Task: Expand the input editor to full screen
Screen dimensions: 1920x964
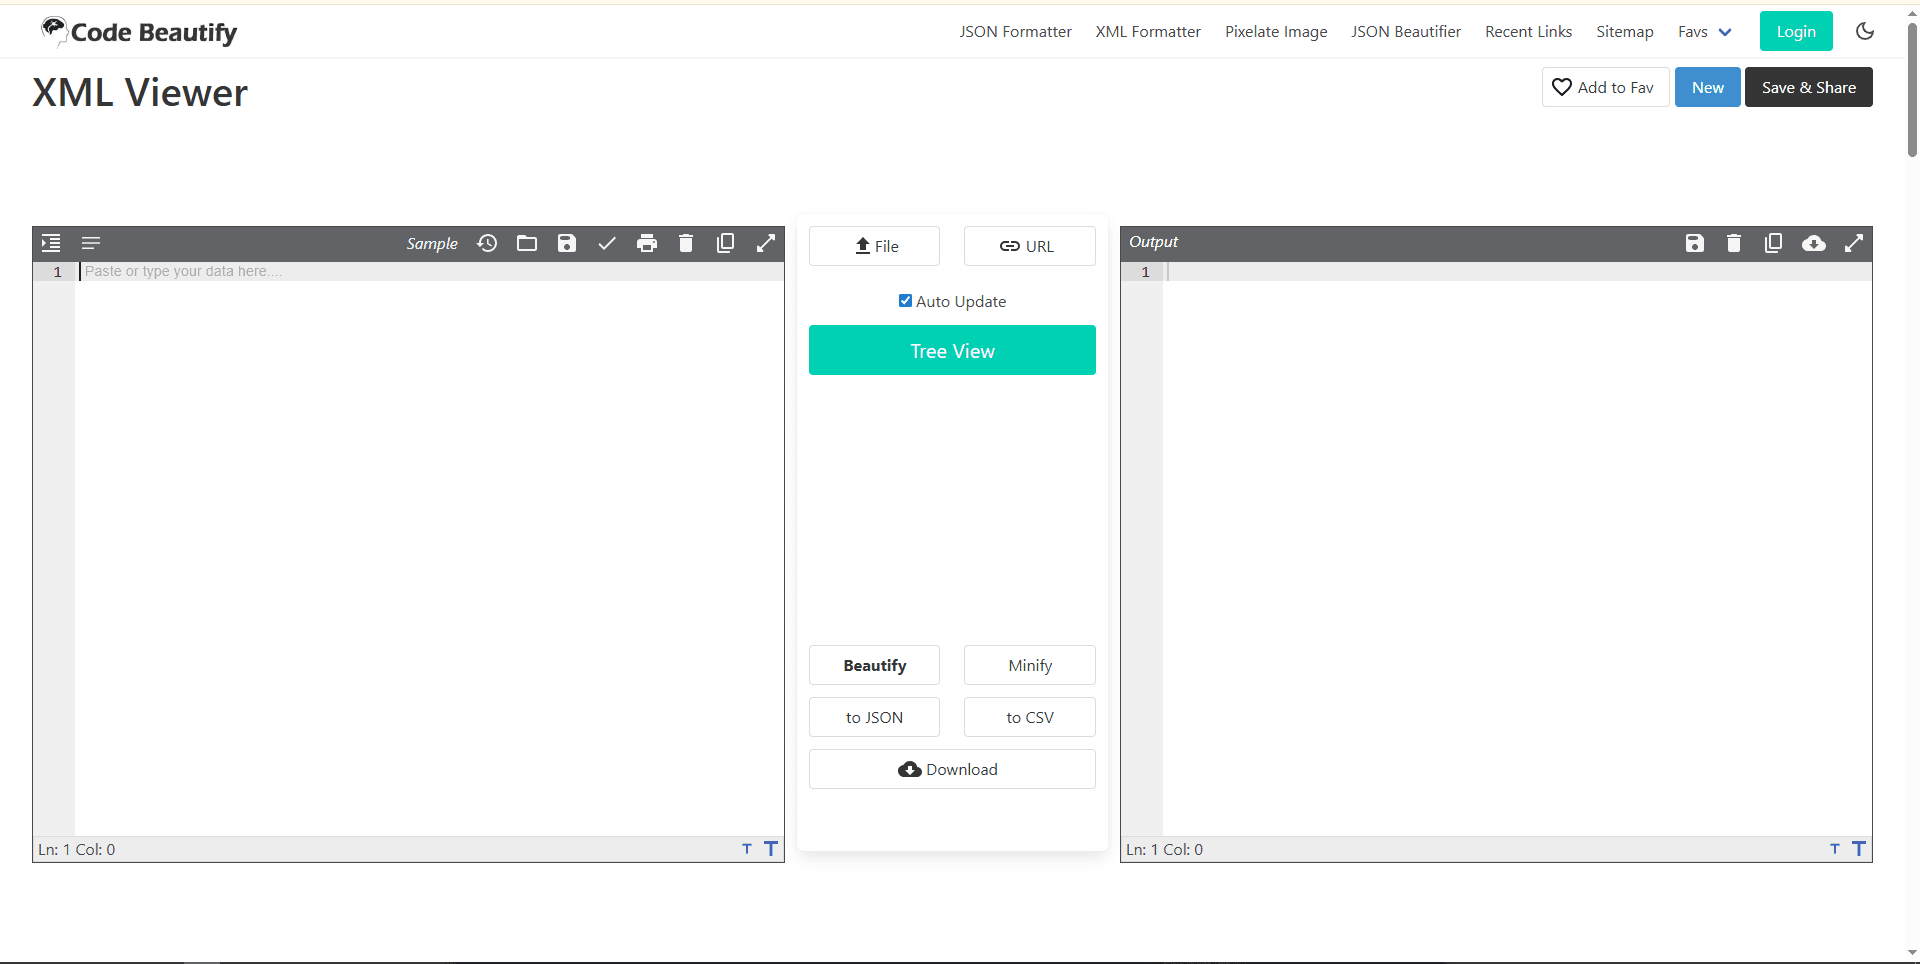Action: pyautogui.click(x=766, y=243)
